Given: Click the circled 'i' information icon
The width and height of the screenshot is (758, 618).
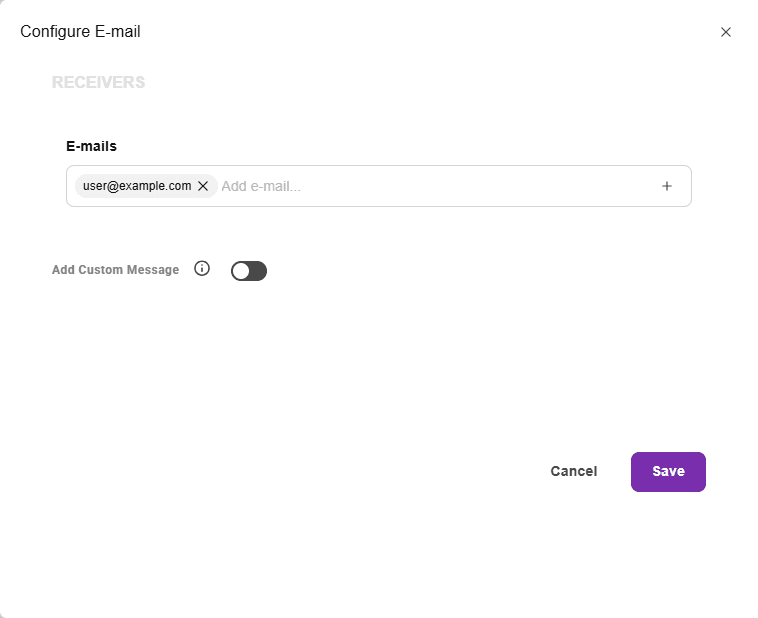Looking at the screenshot, I should coord(202,268).
